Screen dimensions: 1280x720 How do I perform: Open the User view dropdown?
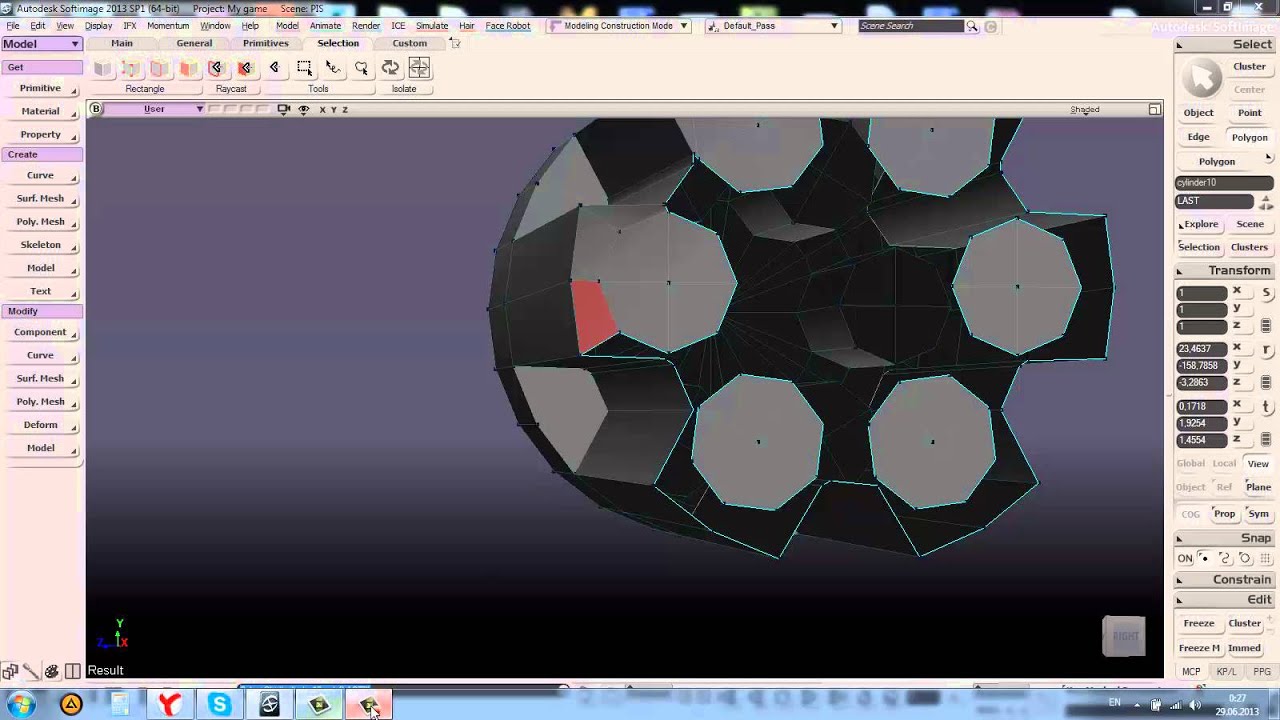click(154, 109)
